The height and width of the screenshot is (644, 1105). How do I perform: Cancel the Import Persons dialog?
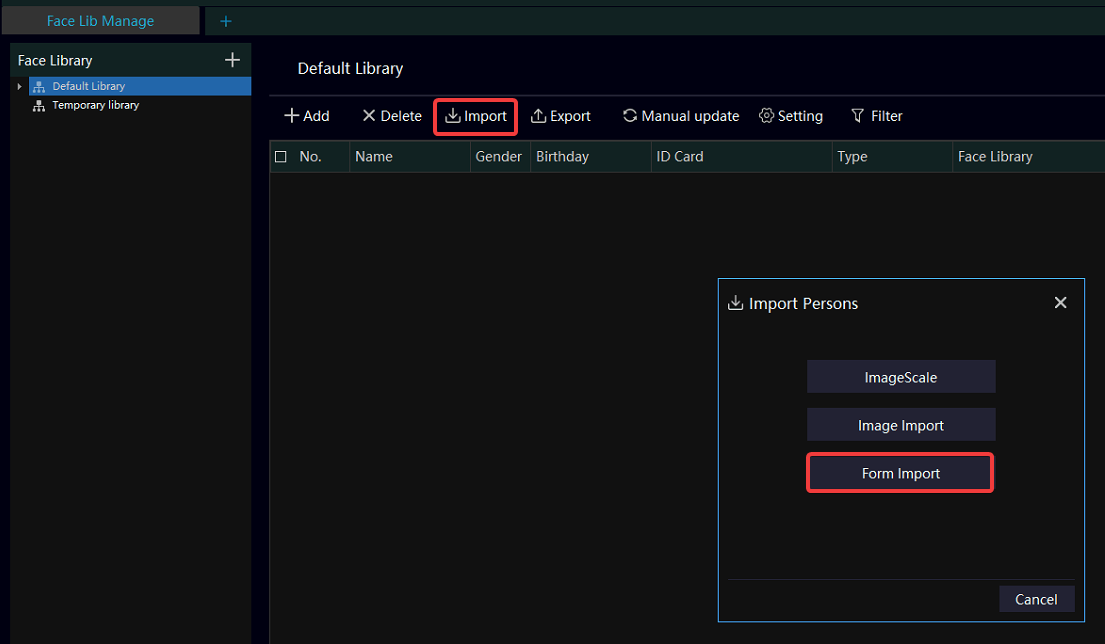pos(1036,599)
